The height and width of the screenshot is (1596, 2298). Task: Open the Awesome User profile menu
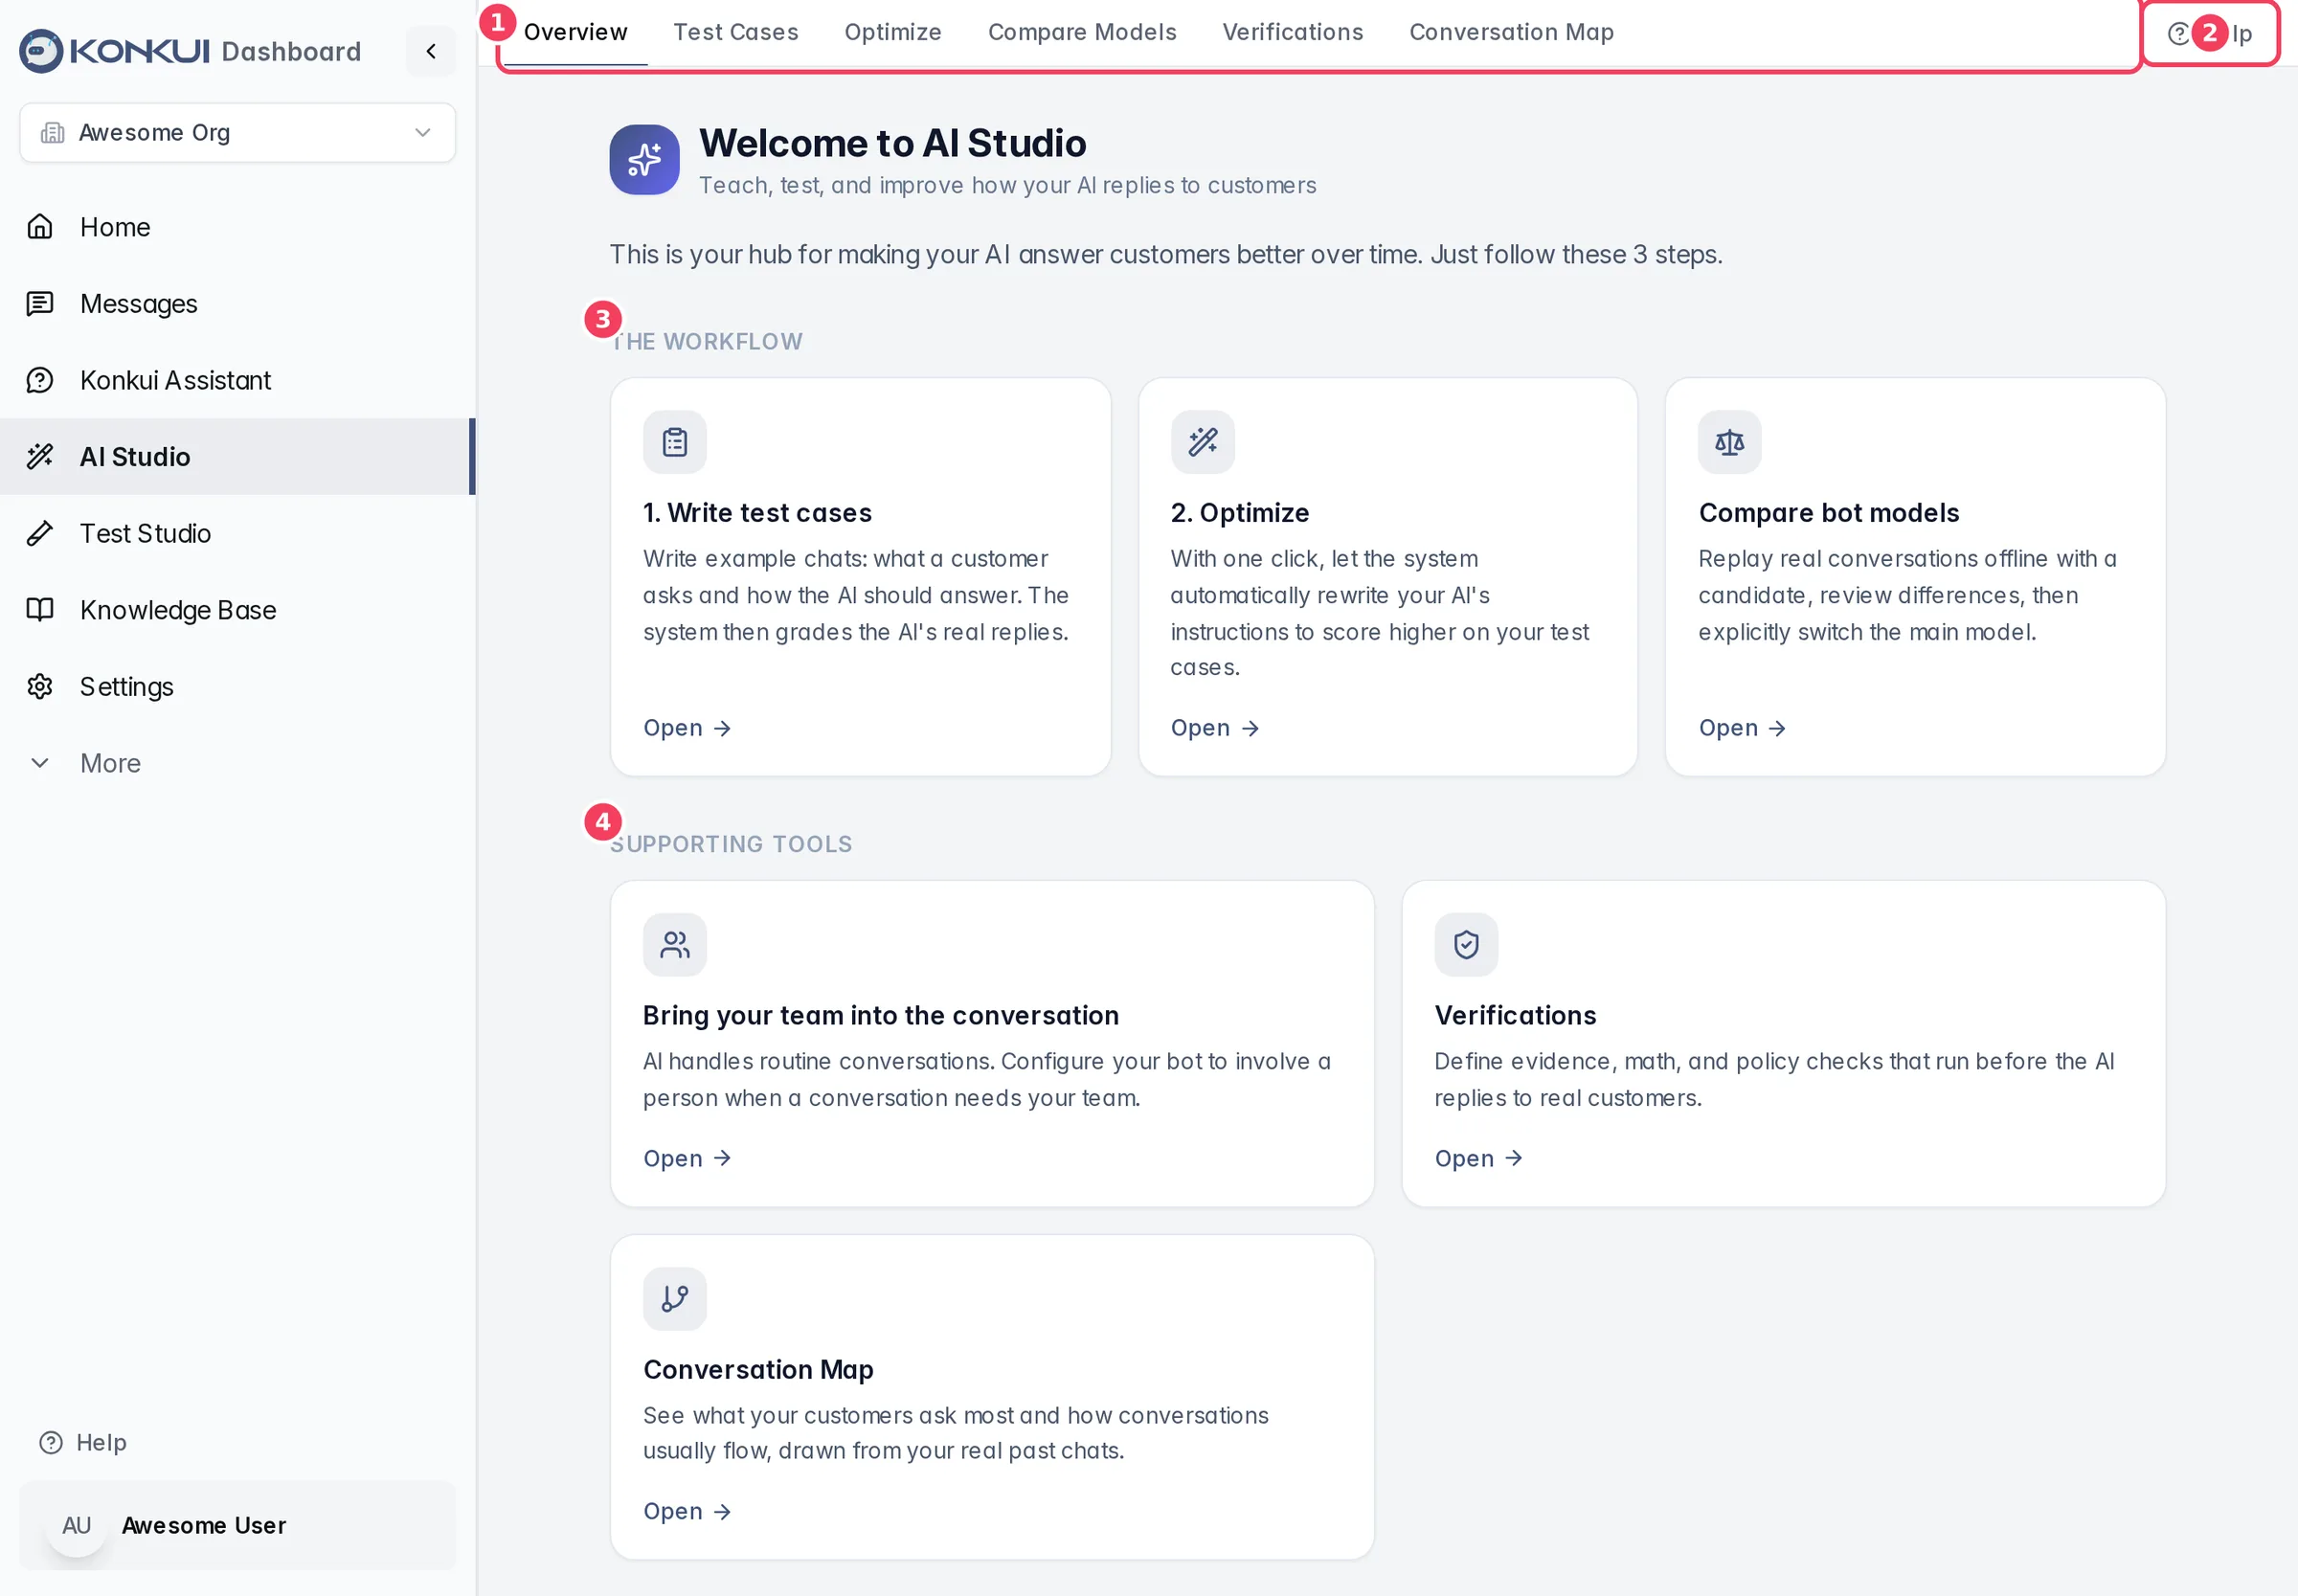tap(238, 1525)
